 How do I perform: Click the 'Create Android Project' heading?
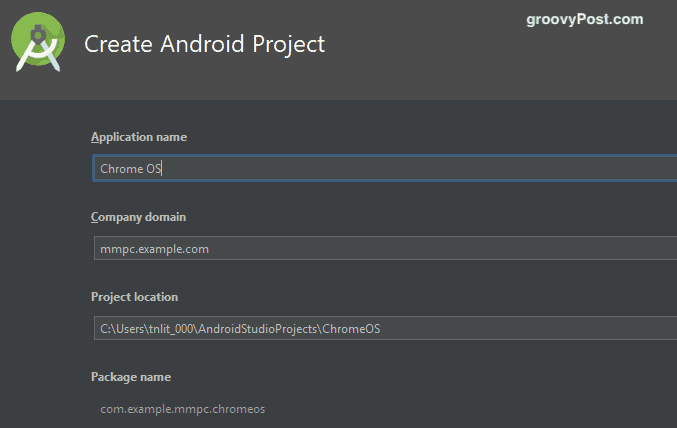[204, 44]
